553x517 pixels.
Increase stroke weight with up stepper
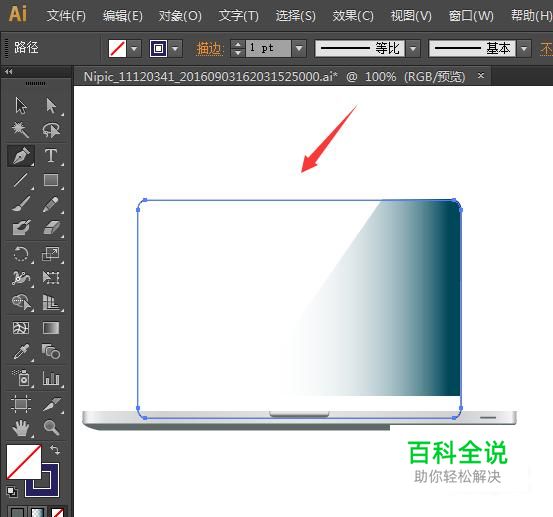238,44
